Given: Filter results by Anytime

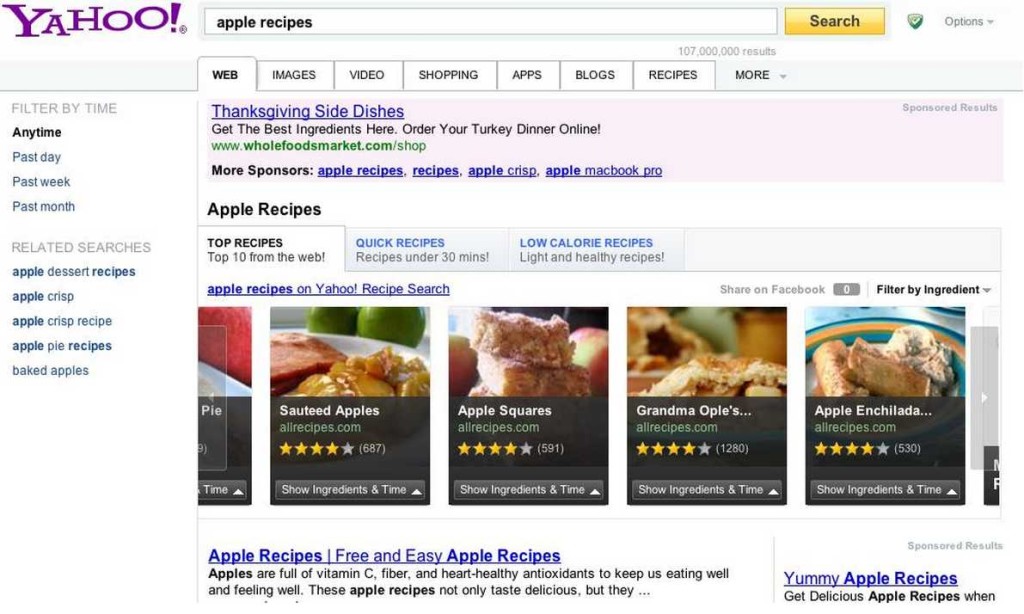Looking at the screenshot, I should pos(37,133).
